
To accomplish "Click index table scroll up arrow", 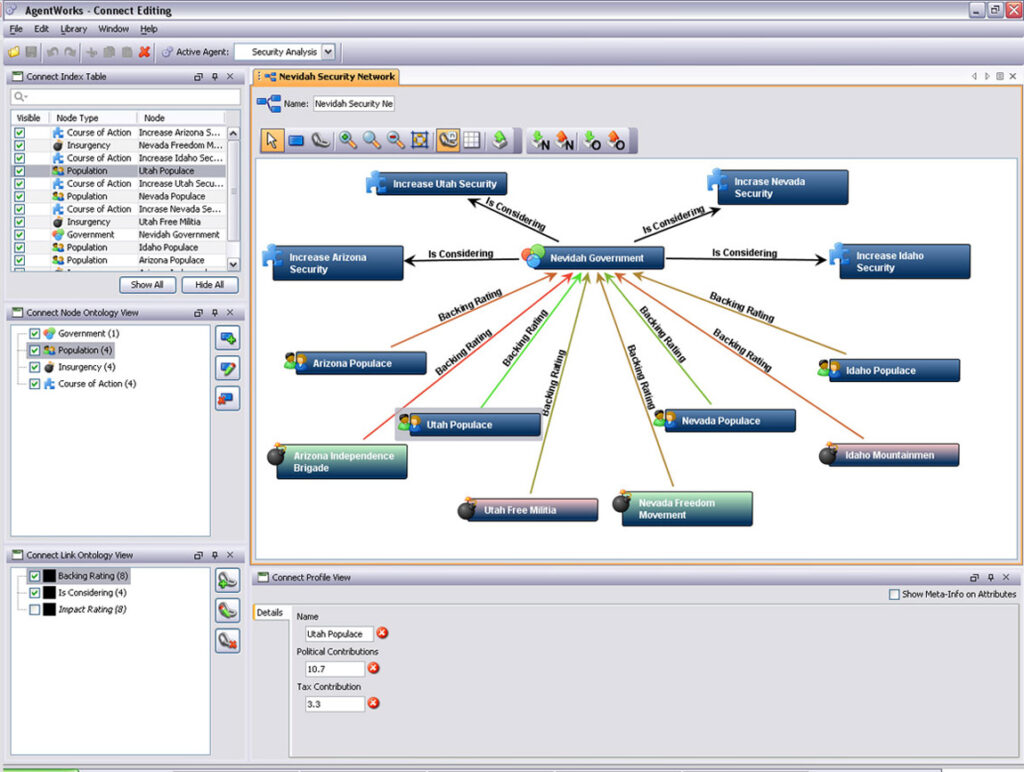I will pyautogui.click(x=233, y=133).
